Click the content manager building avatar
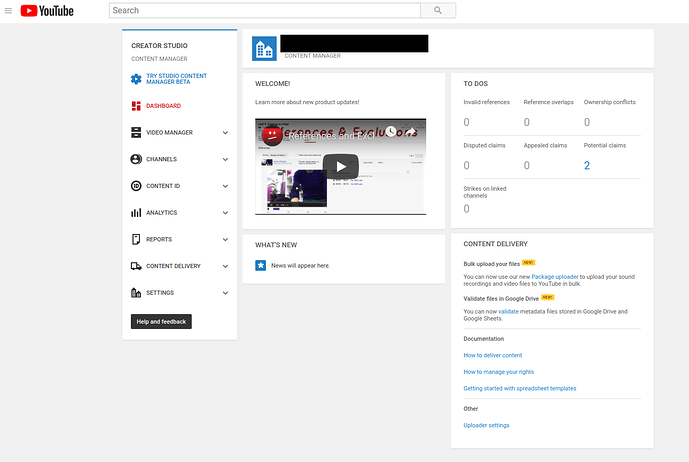This screenshot has width=689, height=462. [264, 49]
